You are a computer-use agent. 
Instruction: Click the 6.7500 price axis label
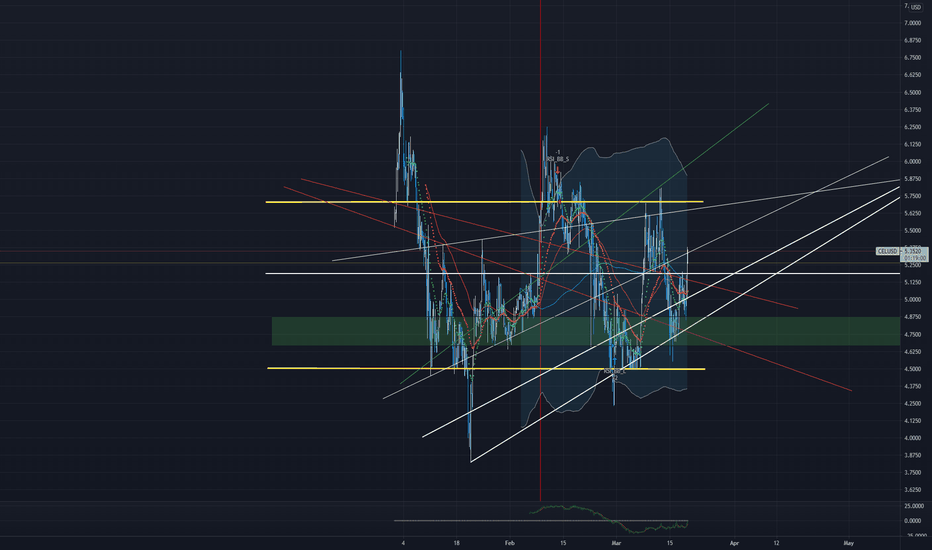click(x=912, y=58)
